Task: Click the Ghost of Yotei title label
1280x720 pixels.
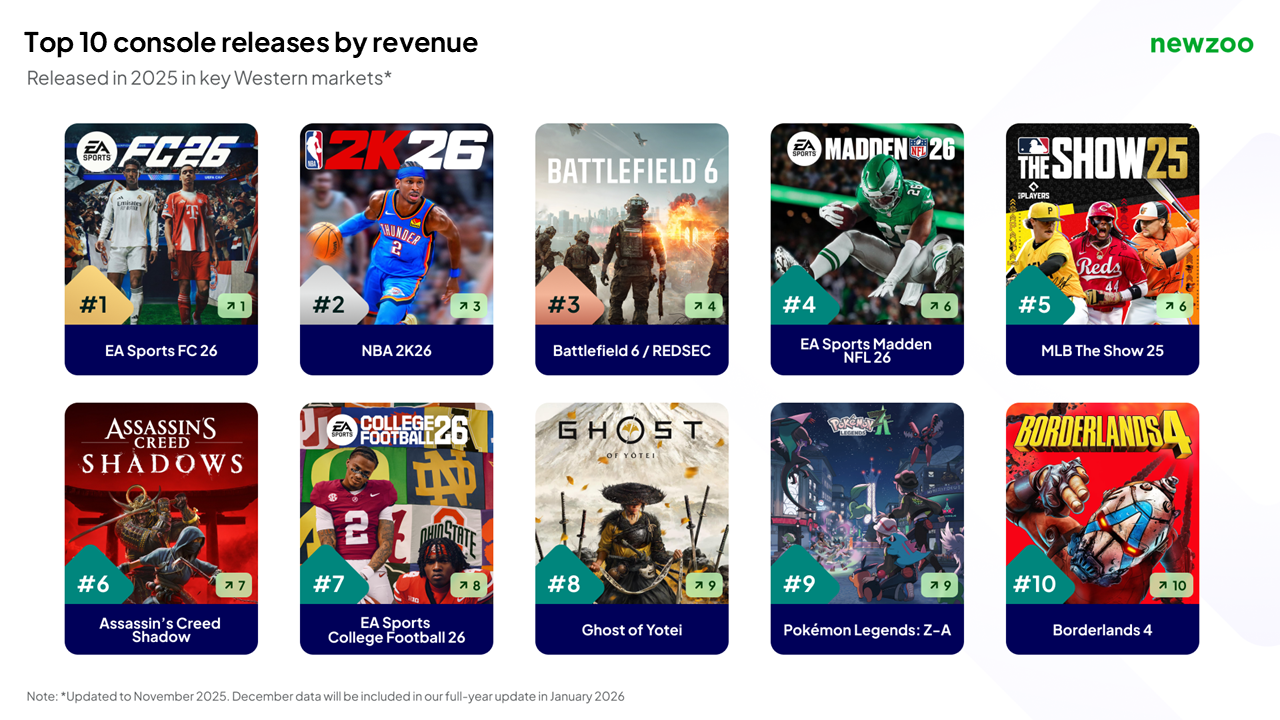Action: tap(632, 630)
